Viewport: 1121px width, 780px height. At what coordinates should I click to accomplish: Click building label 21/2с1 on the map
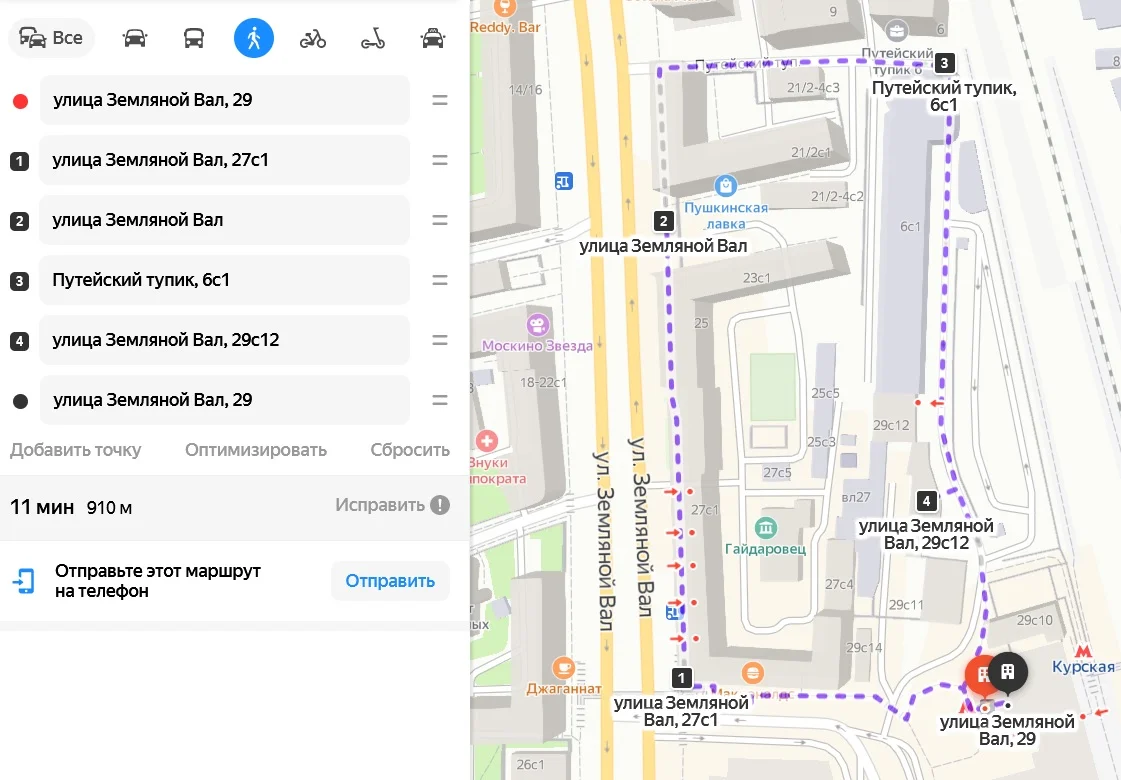click(x=811, y=152)
